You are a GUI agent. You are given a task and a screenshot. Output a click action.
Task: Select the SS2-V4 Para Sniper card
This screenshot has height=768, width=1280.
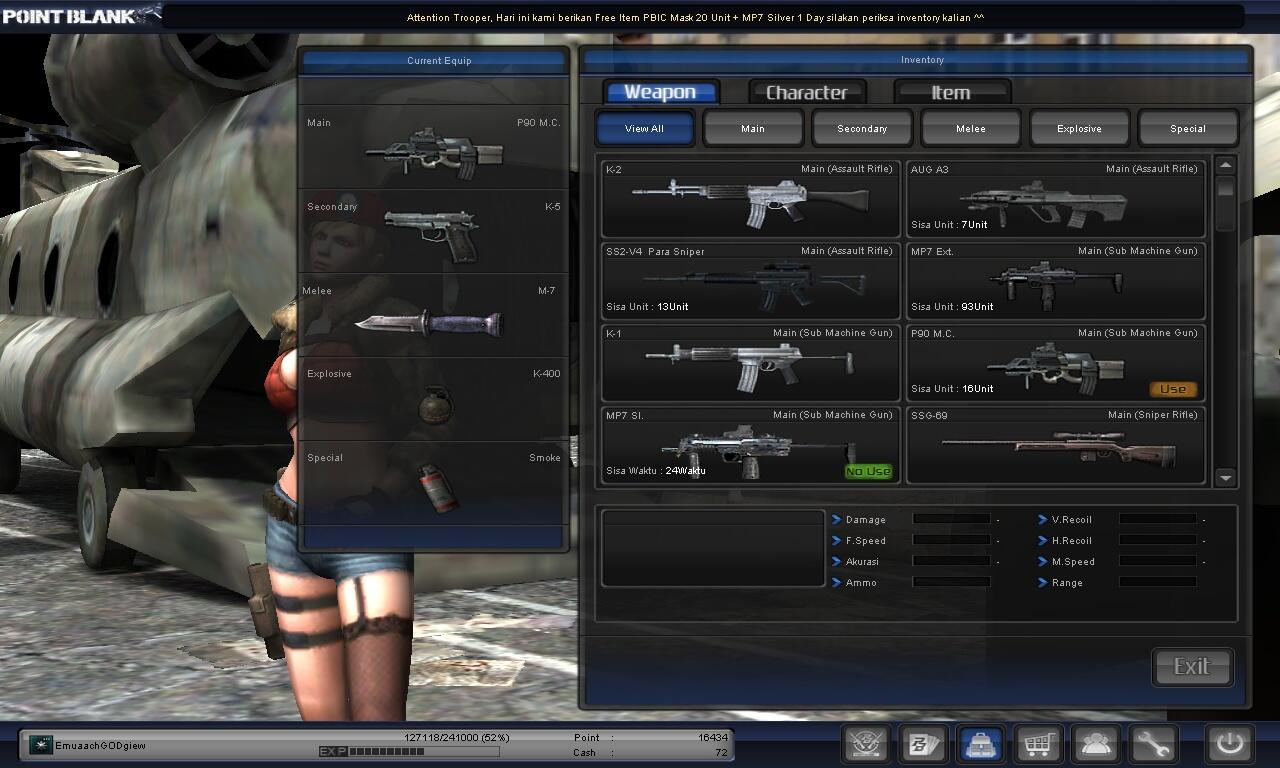tap(751, 280)
